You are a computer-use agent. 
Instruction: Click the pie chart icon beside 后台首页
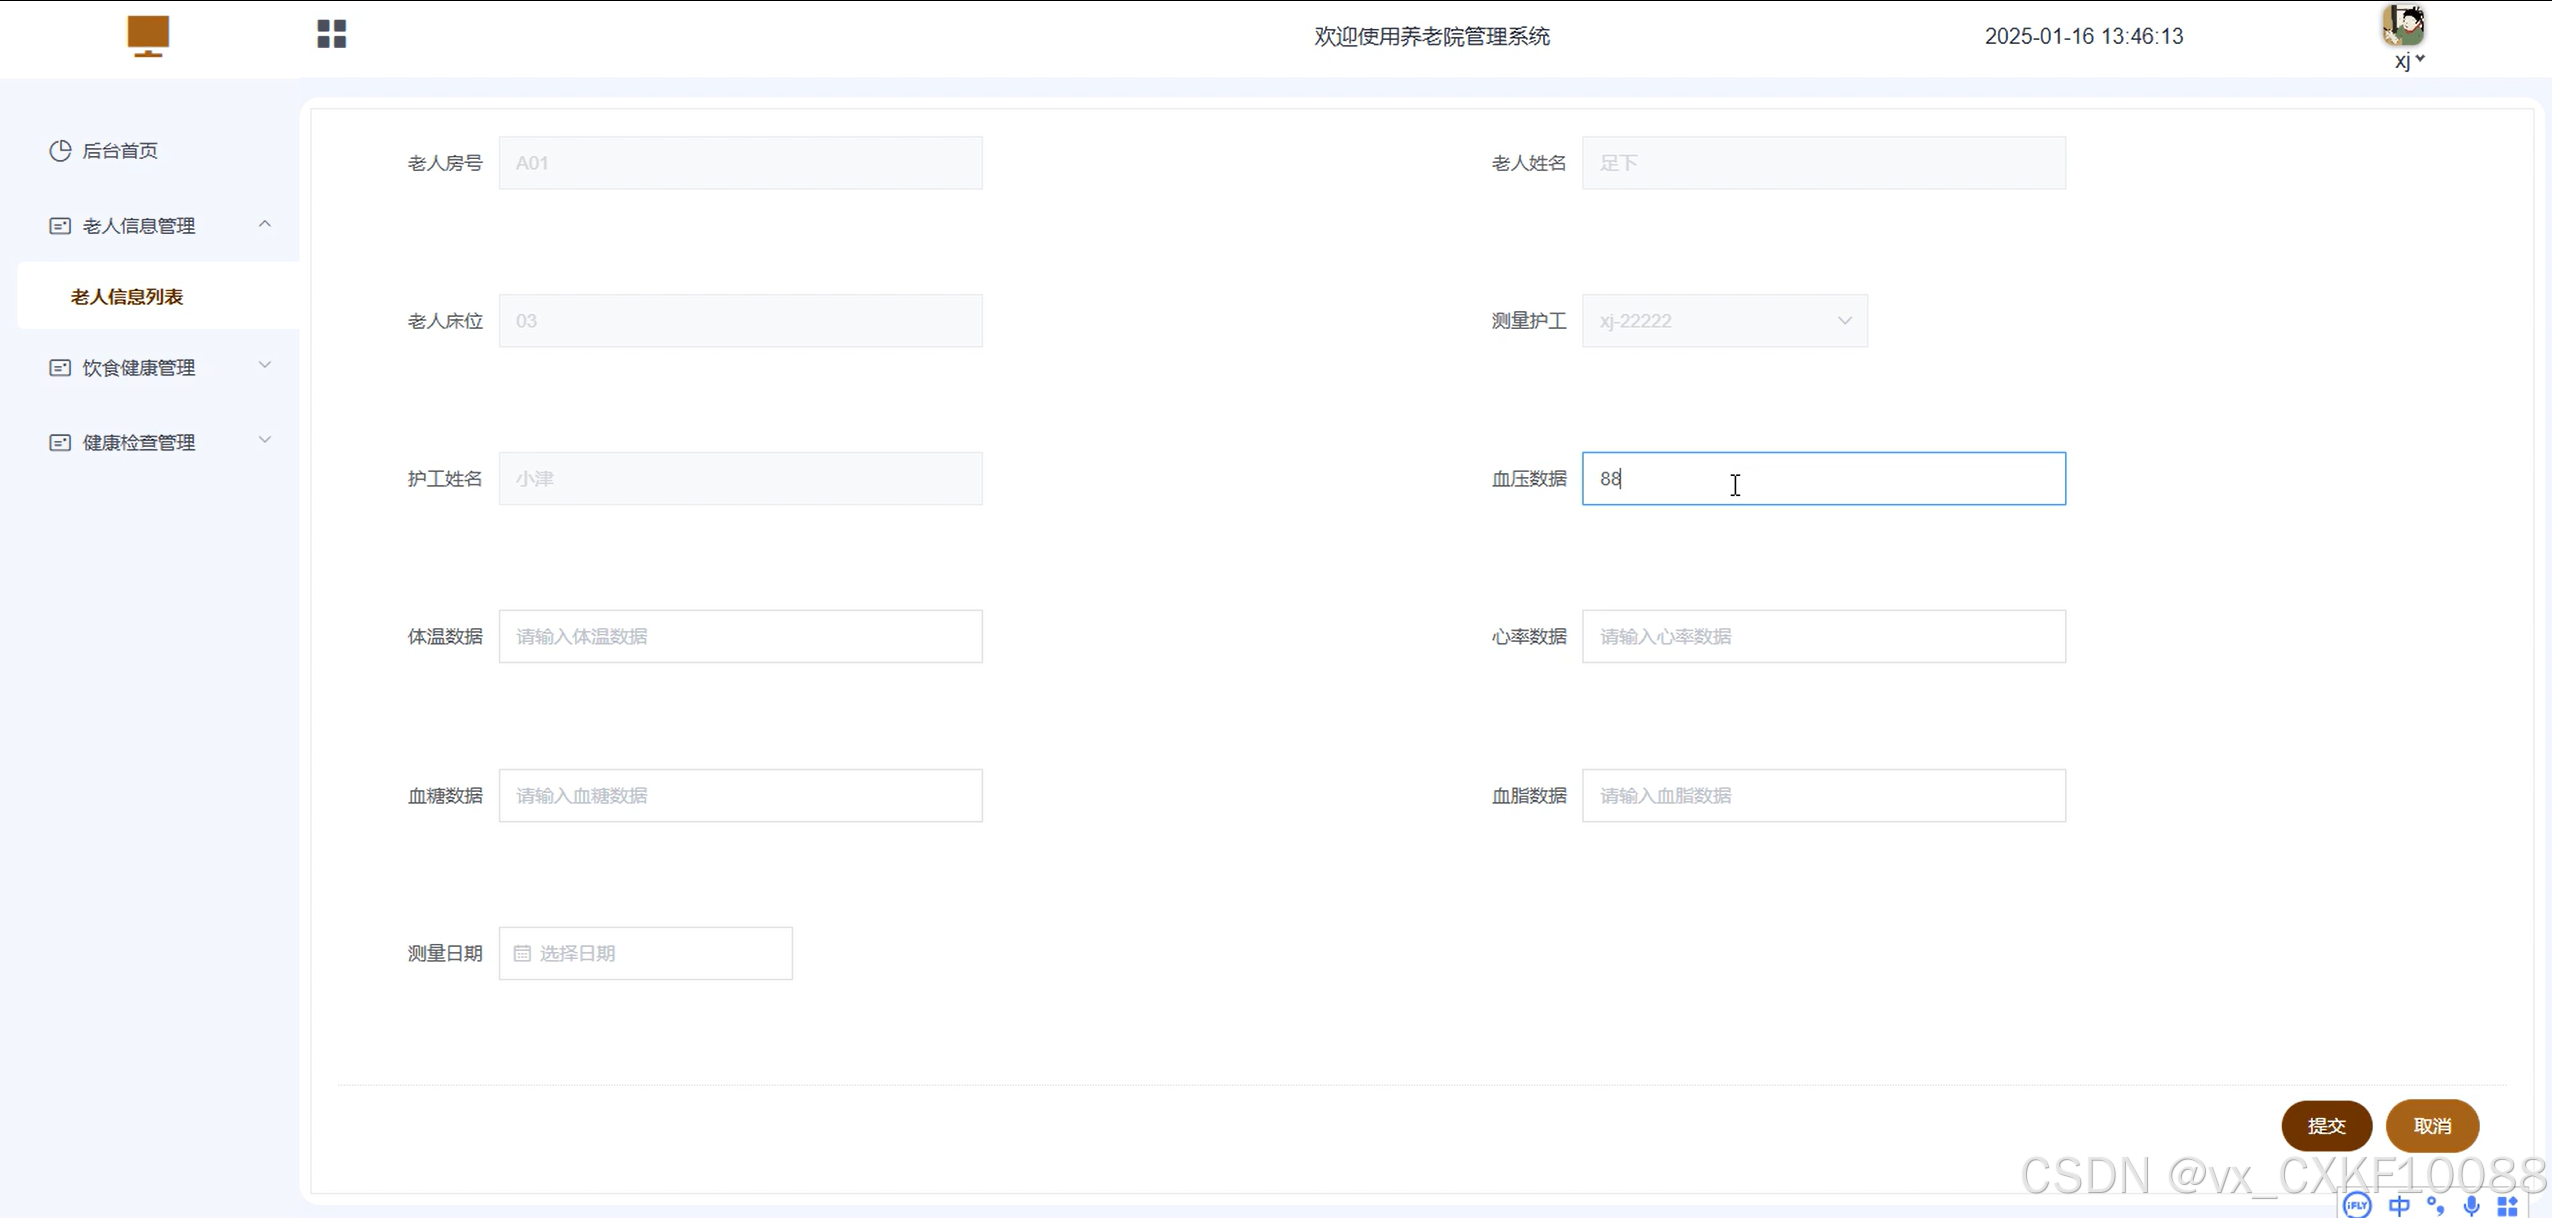click(60, 151)
